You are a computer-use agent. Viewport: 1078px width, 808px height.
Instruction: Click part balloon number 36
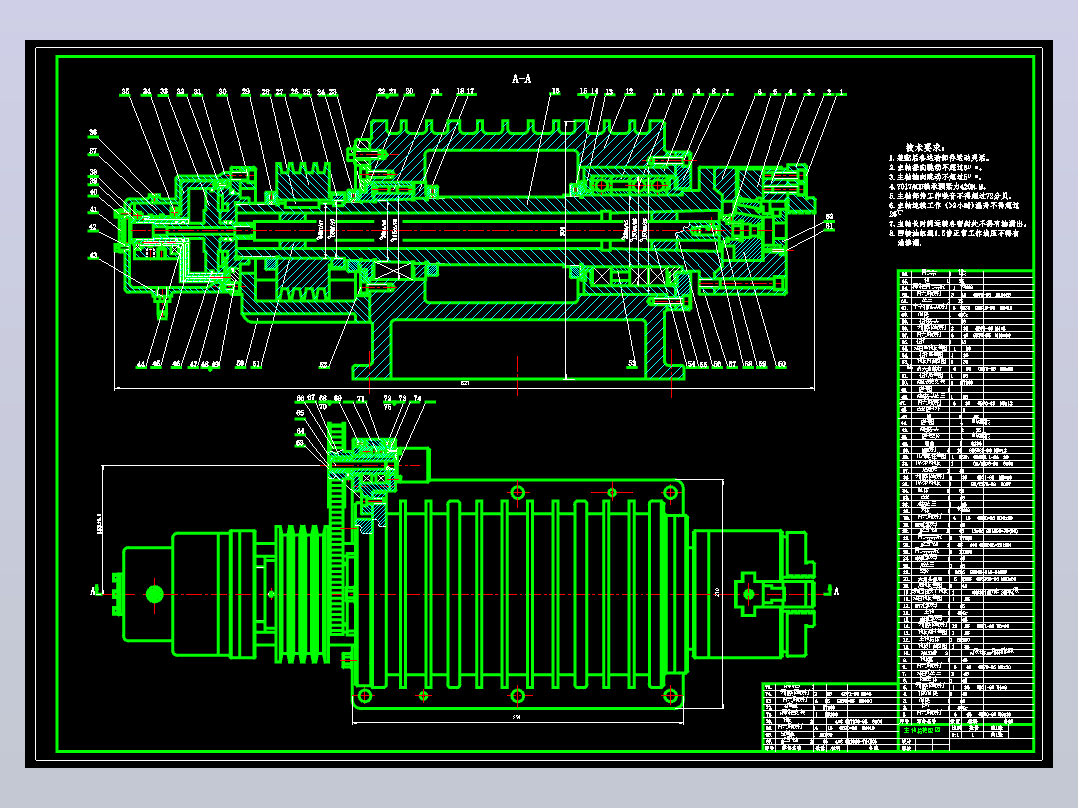click(x=93, y=133)
